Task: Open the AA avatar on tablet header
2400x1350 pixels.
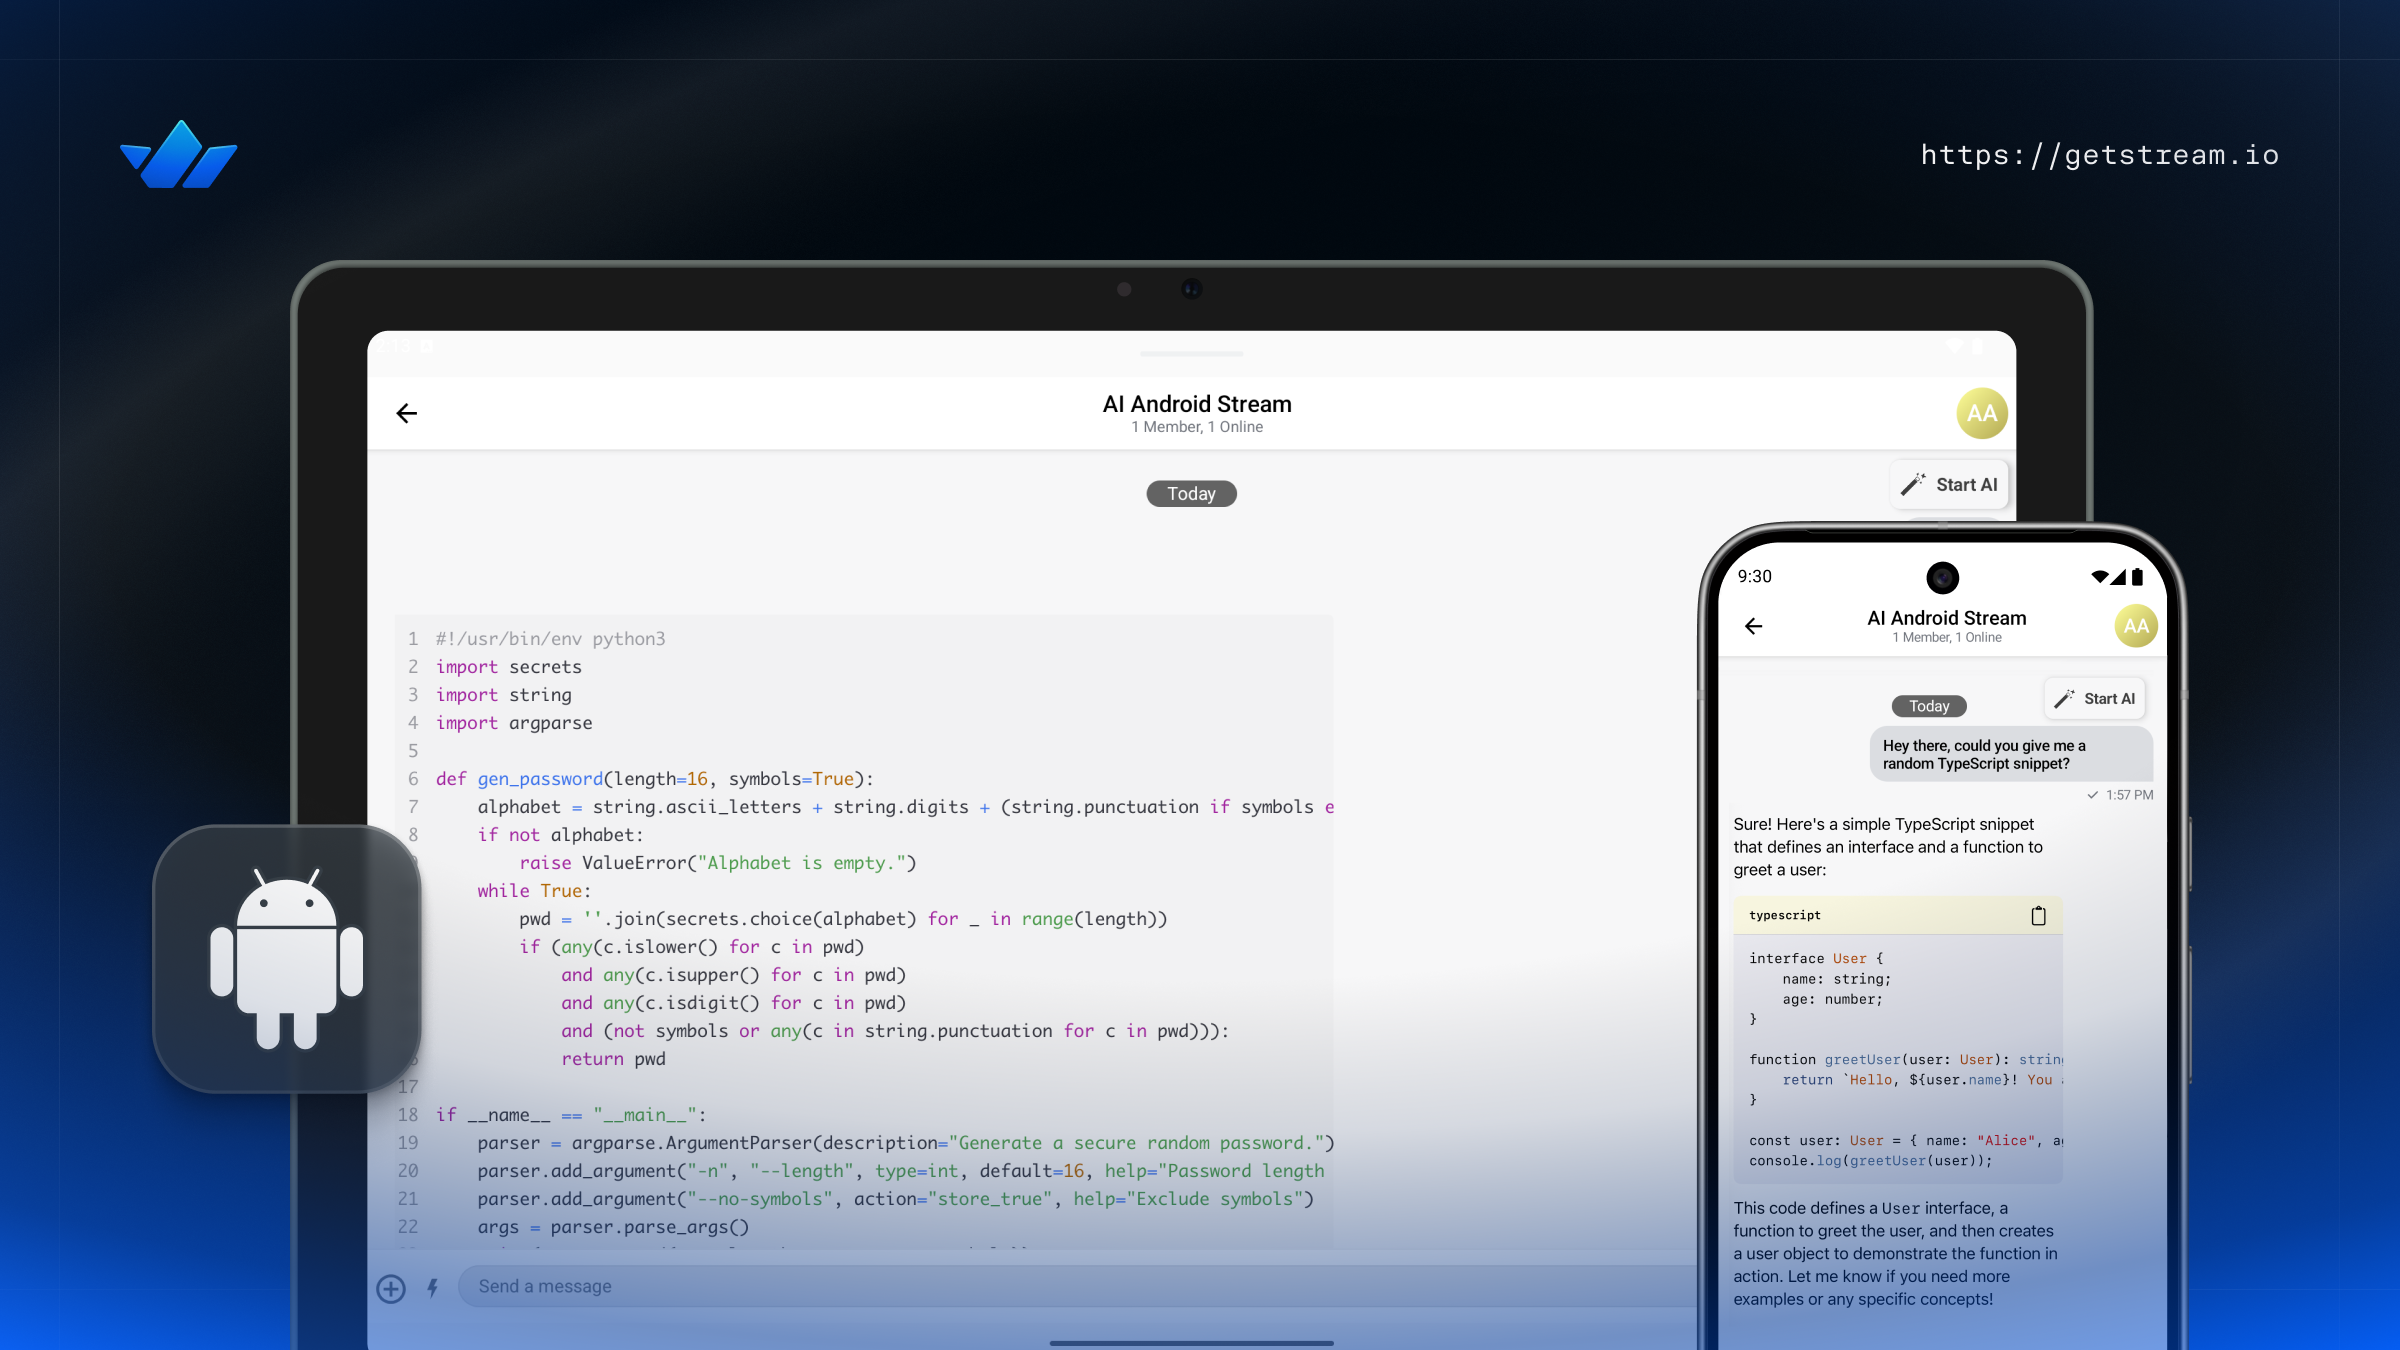Action: coord(1981,413)
